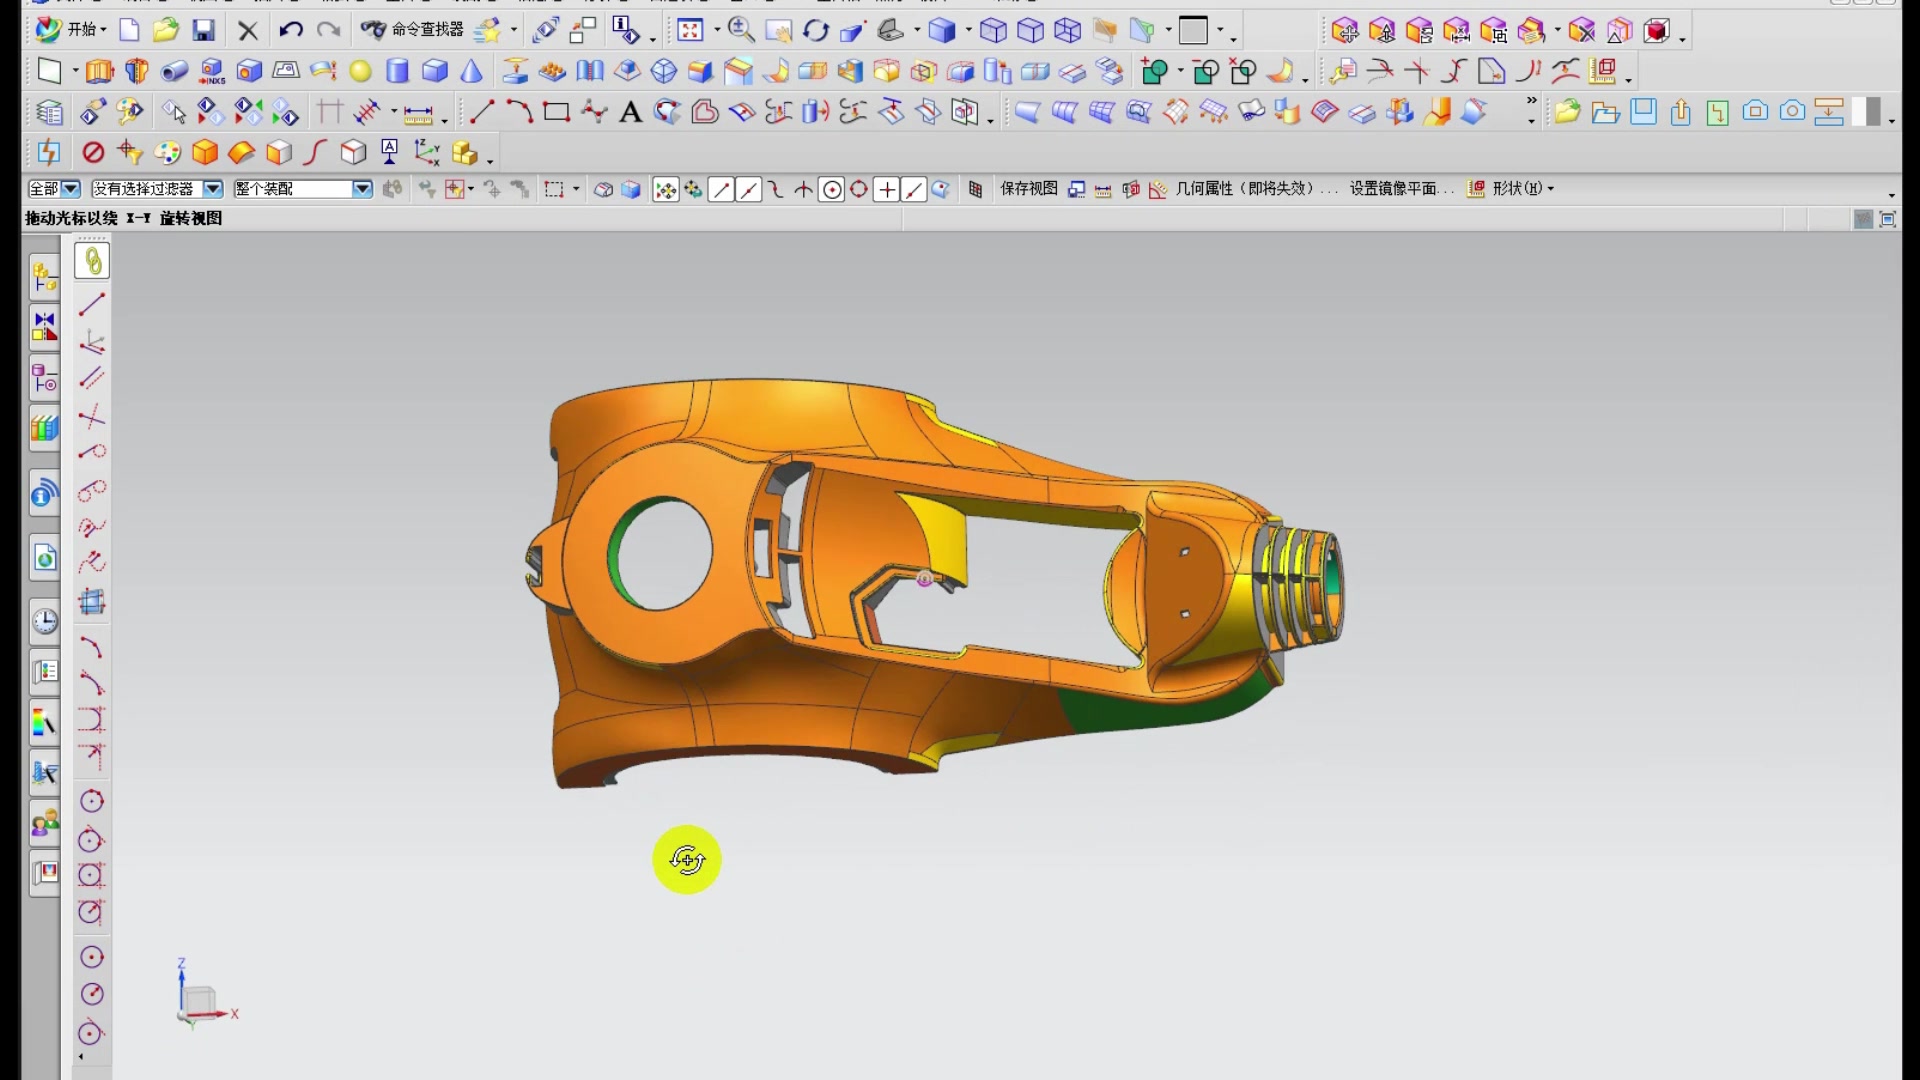Click the full-screen toggle icon at top right

(1888, 219)
